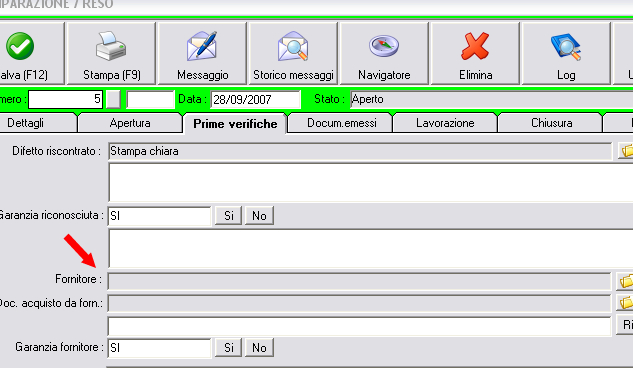Print with the Stampa (F9) button

click(x=111, y=53)
